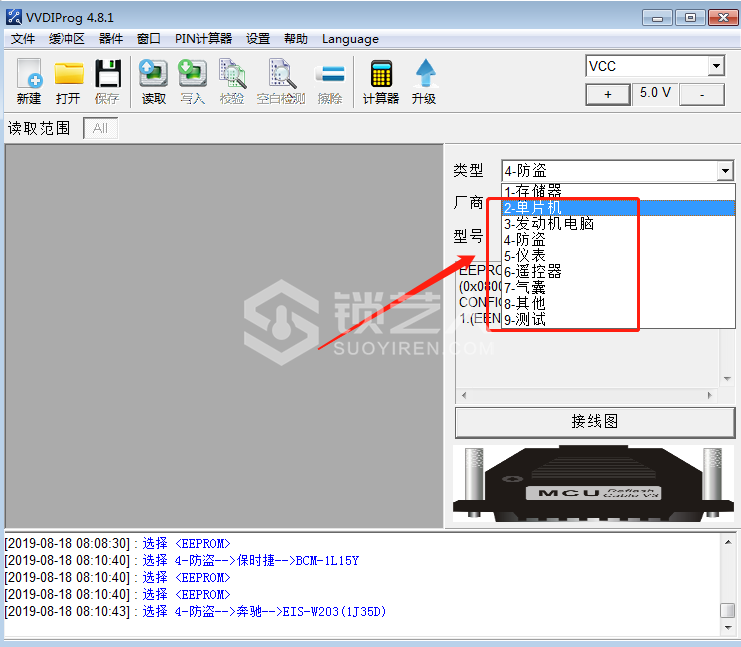
Task: Click info box vertical scroll down arrow
Action: [x=727, y=379]
